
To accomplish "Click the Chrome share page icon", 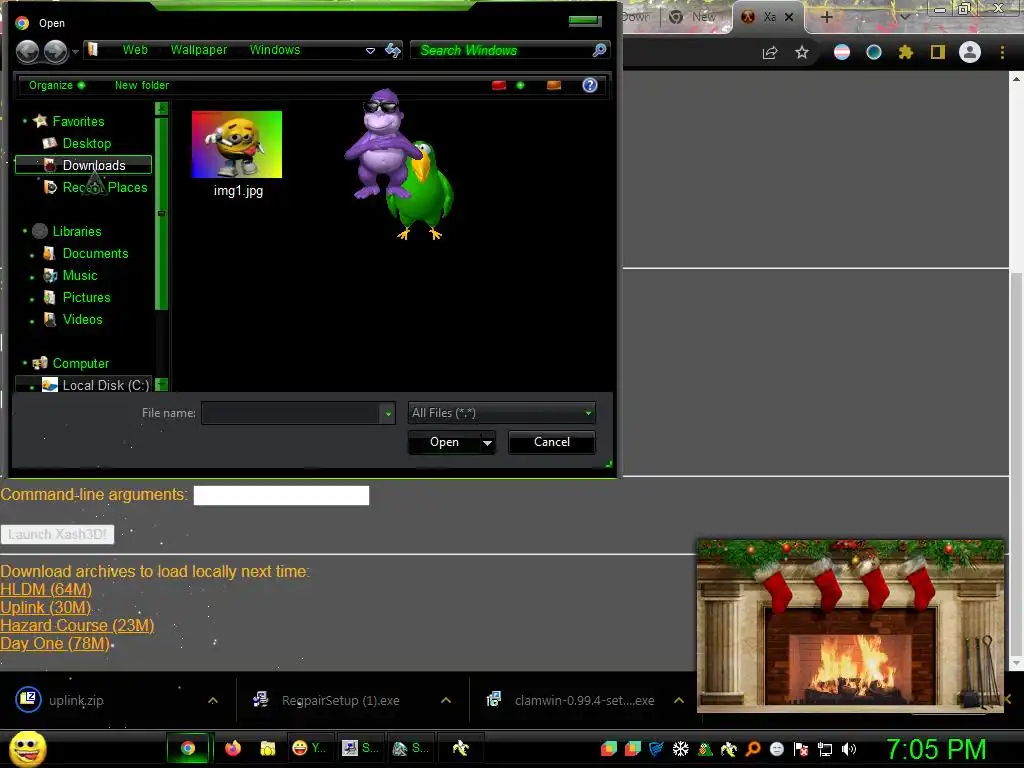I will 770,52.
